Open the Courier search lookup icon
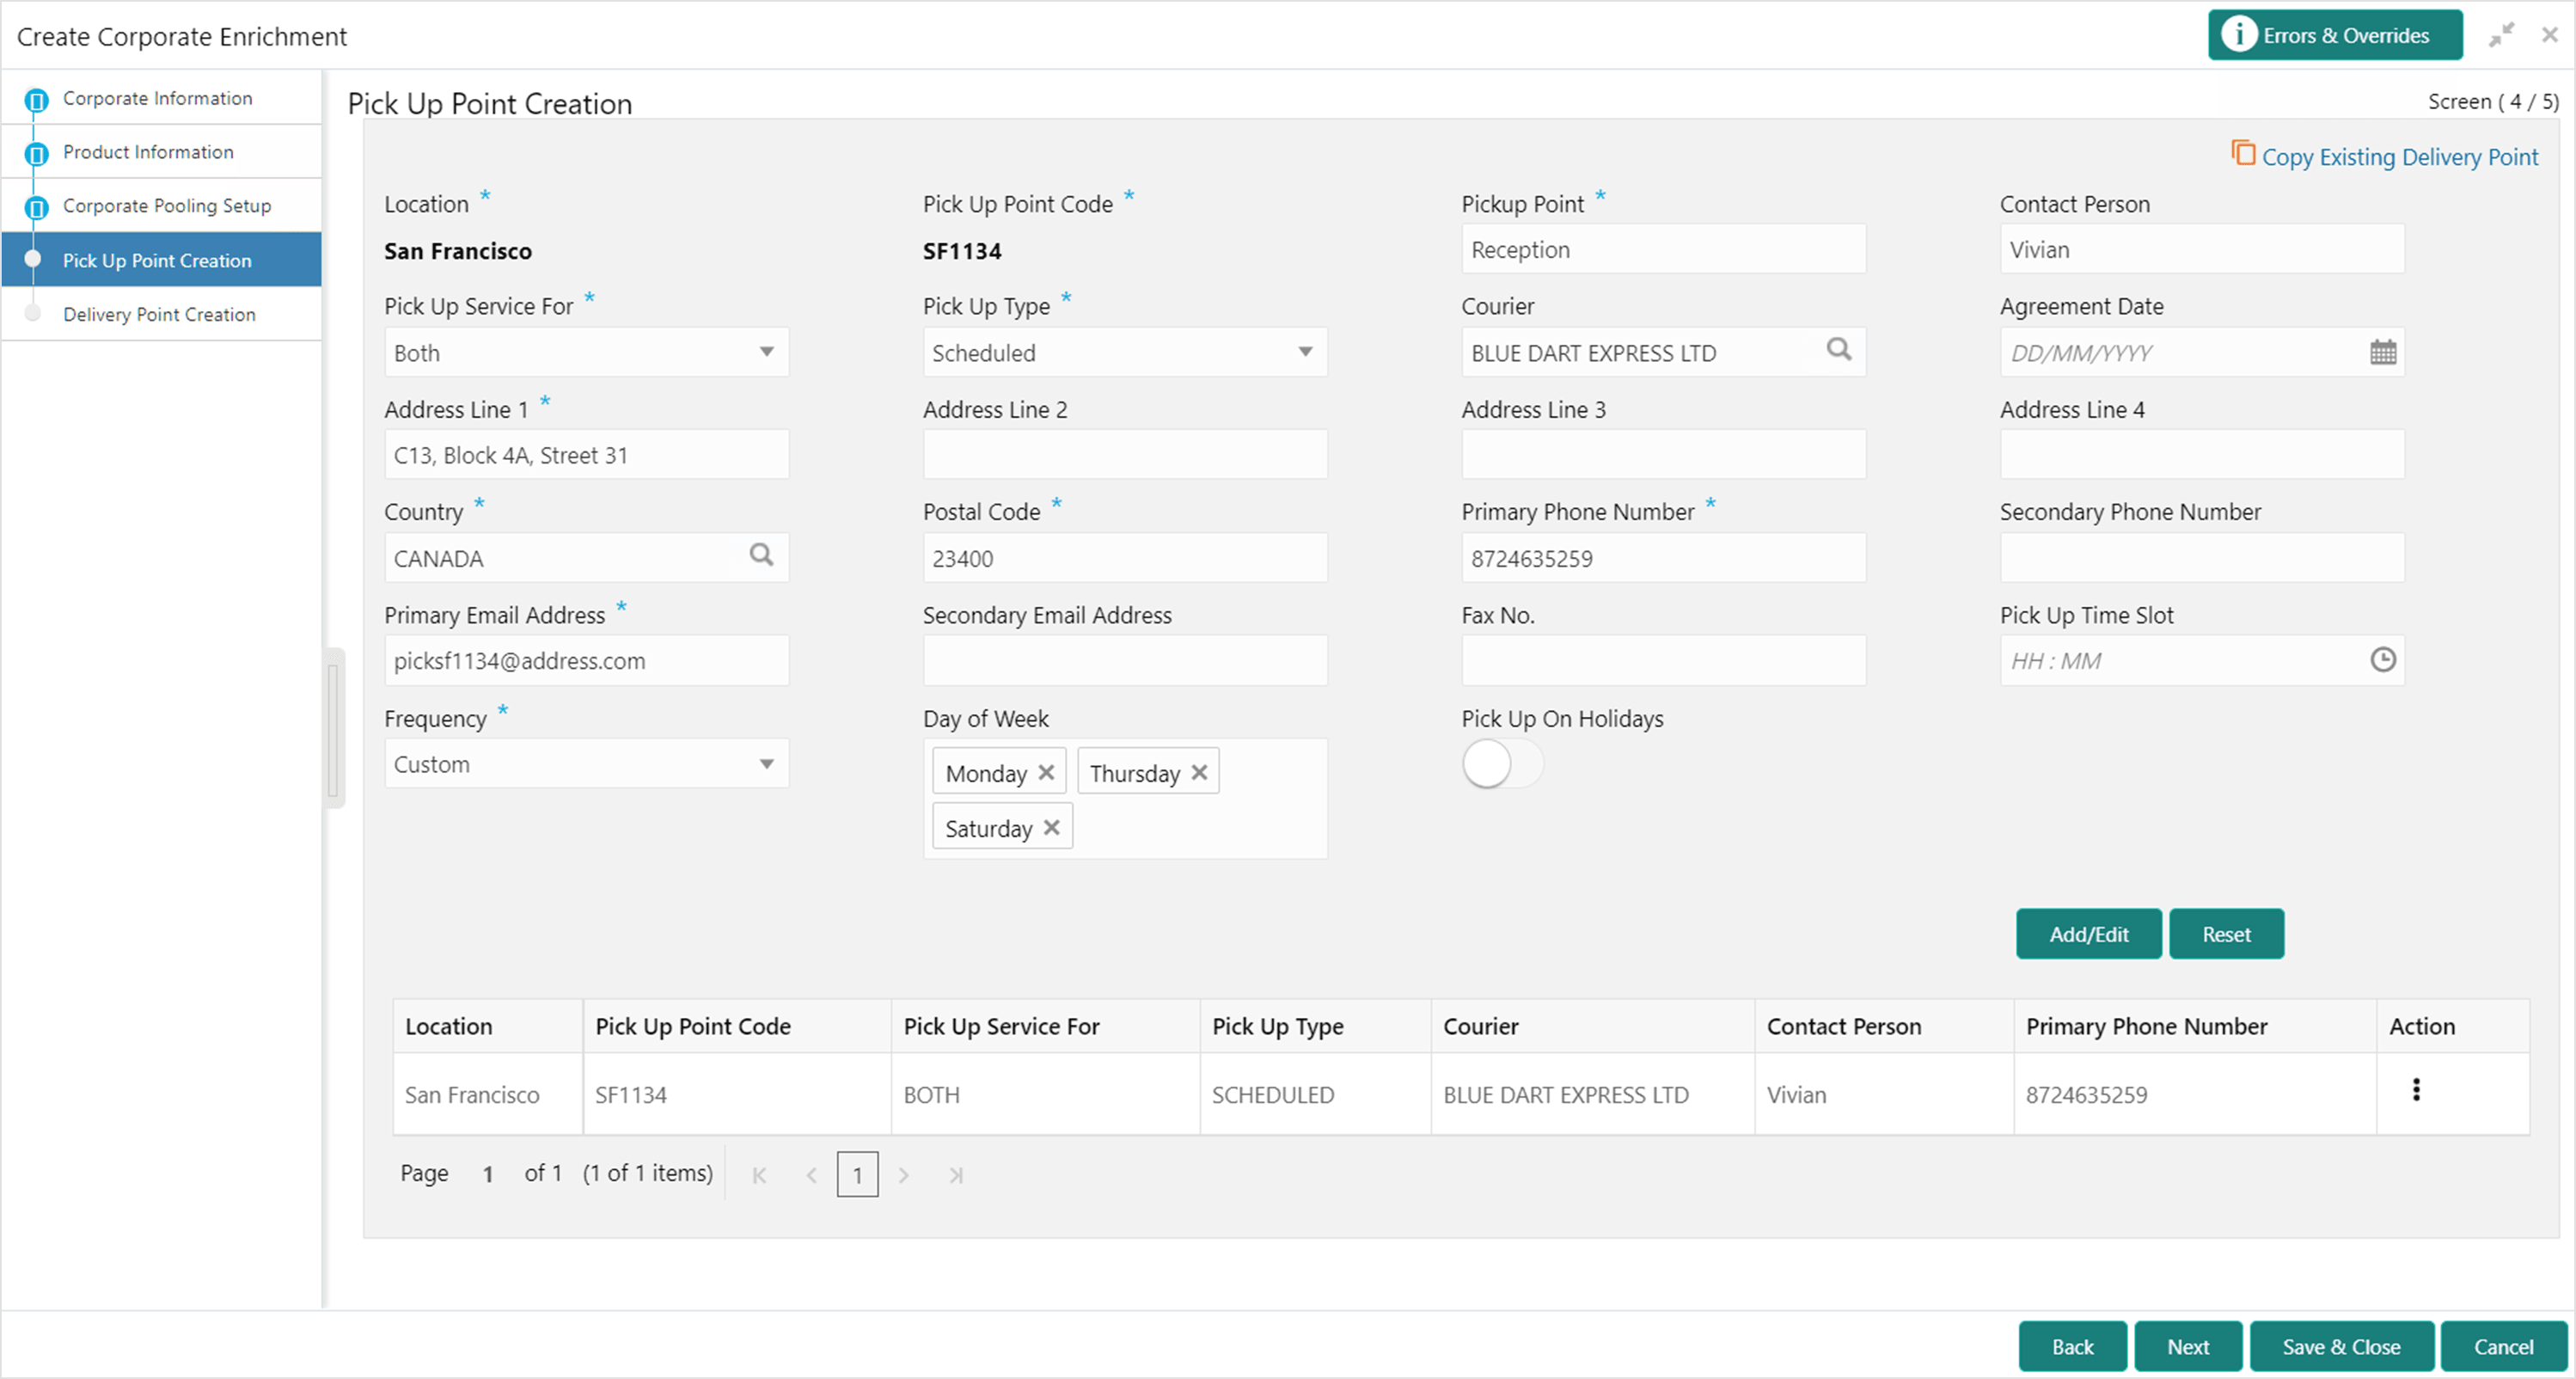The image size is (2576, 1379). 1838,350
